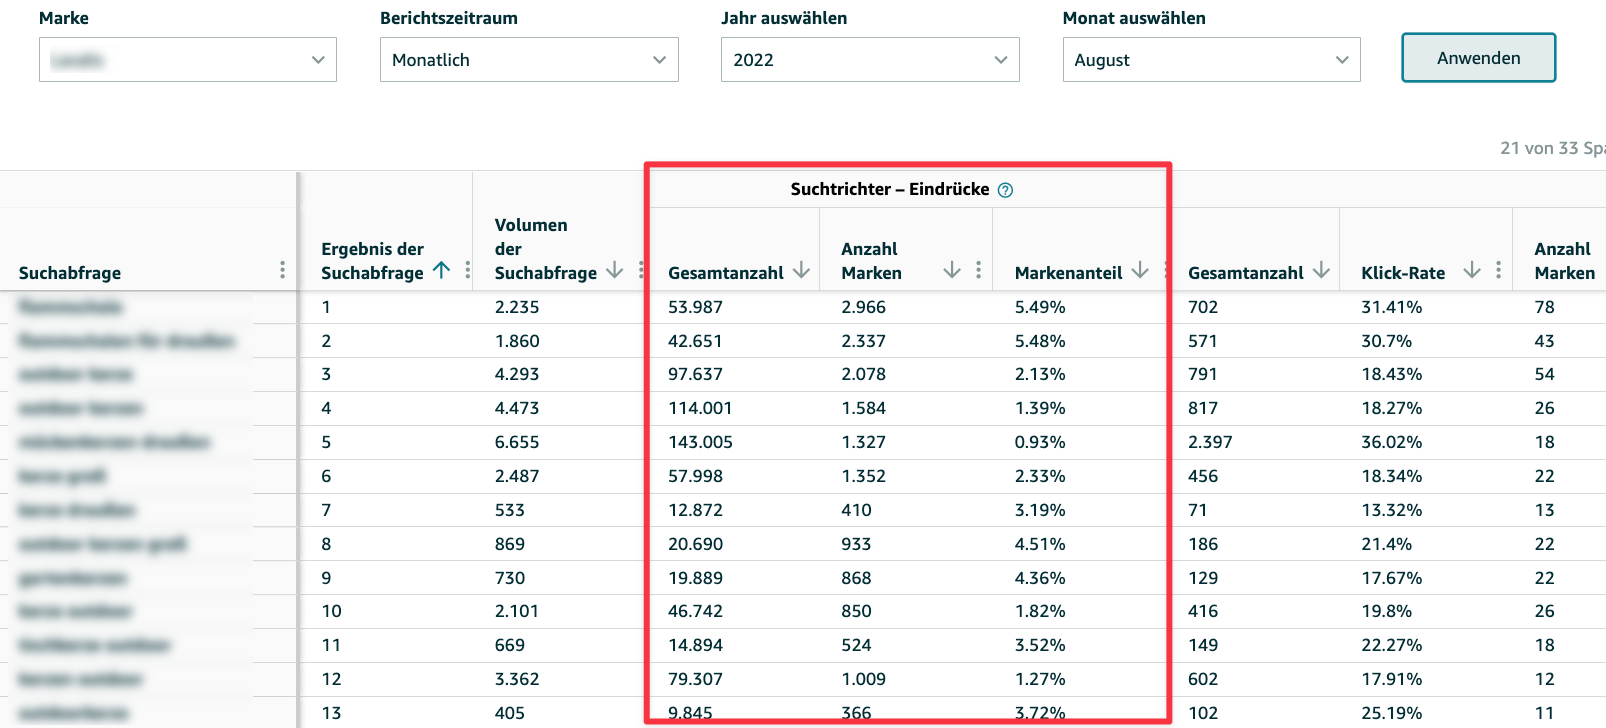Select click rate cell 36.02%
This screenshot has width=1606, height=728.
pos(1391,442)
